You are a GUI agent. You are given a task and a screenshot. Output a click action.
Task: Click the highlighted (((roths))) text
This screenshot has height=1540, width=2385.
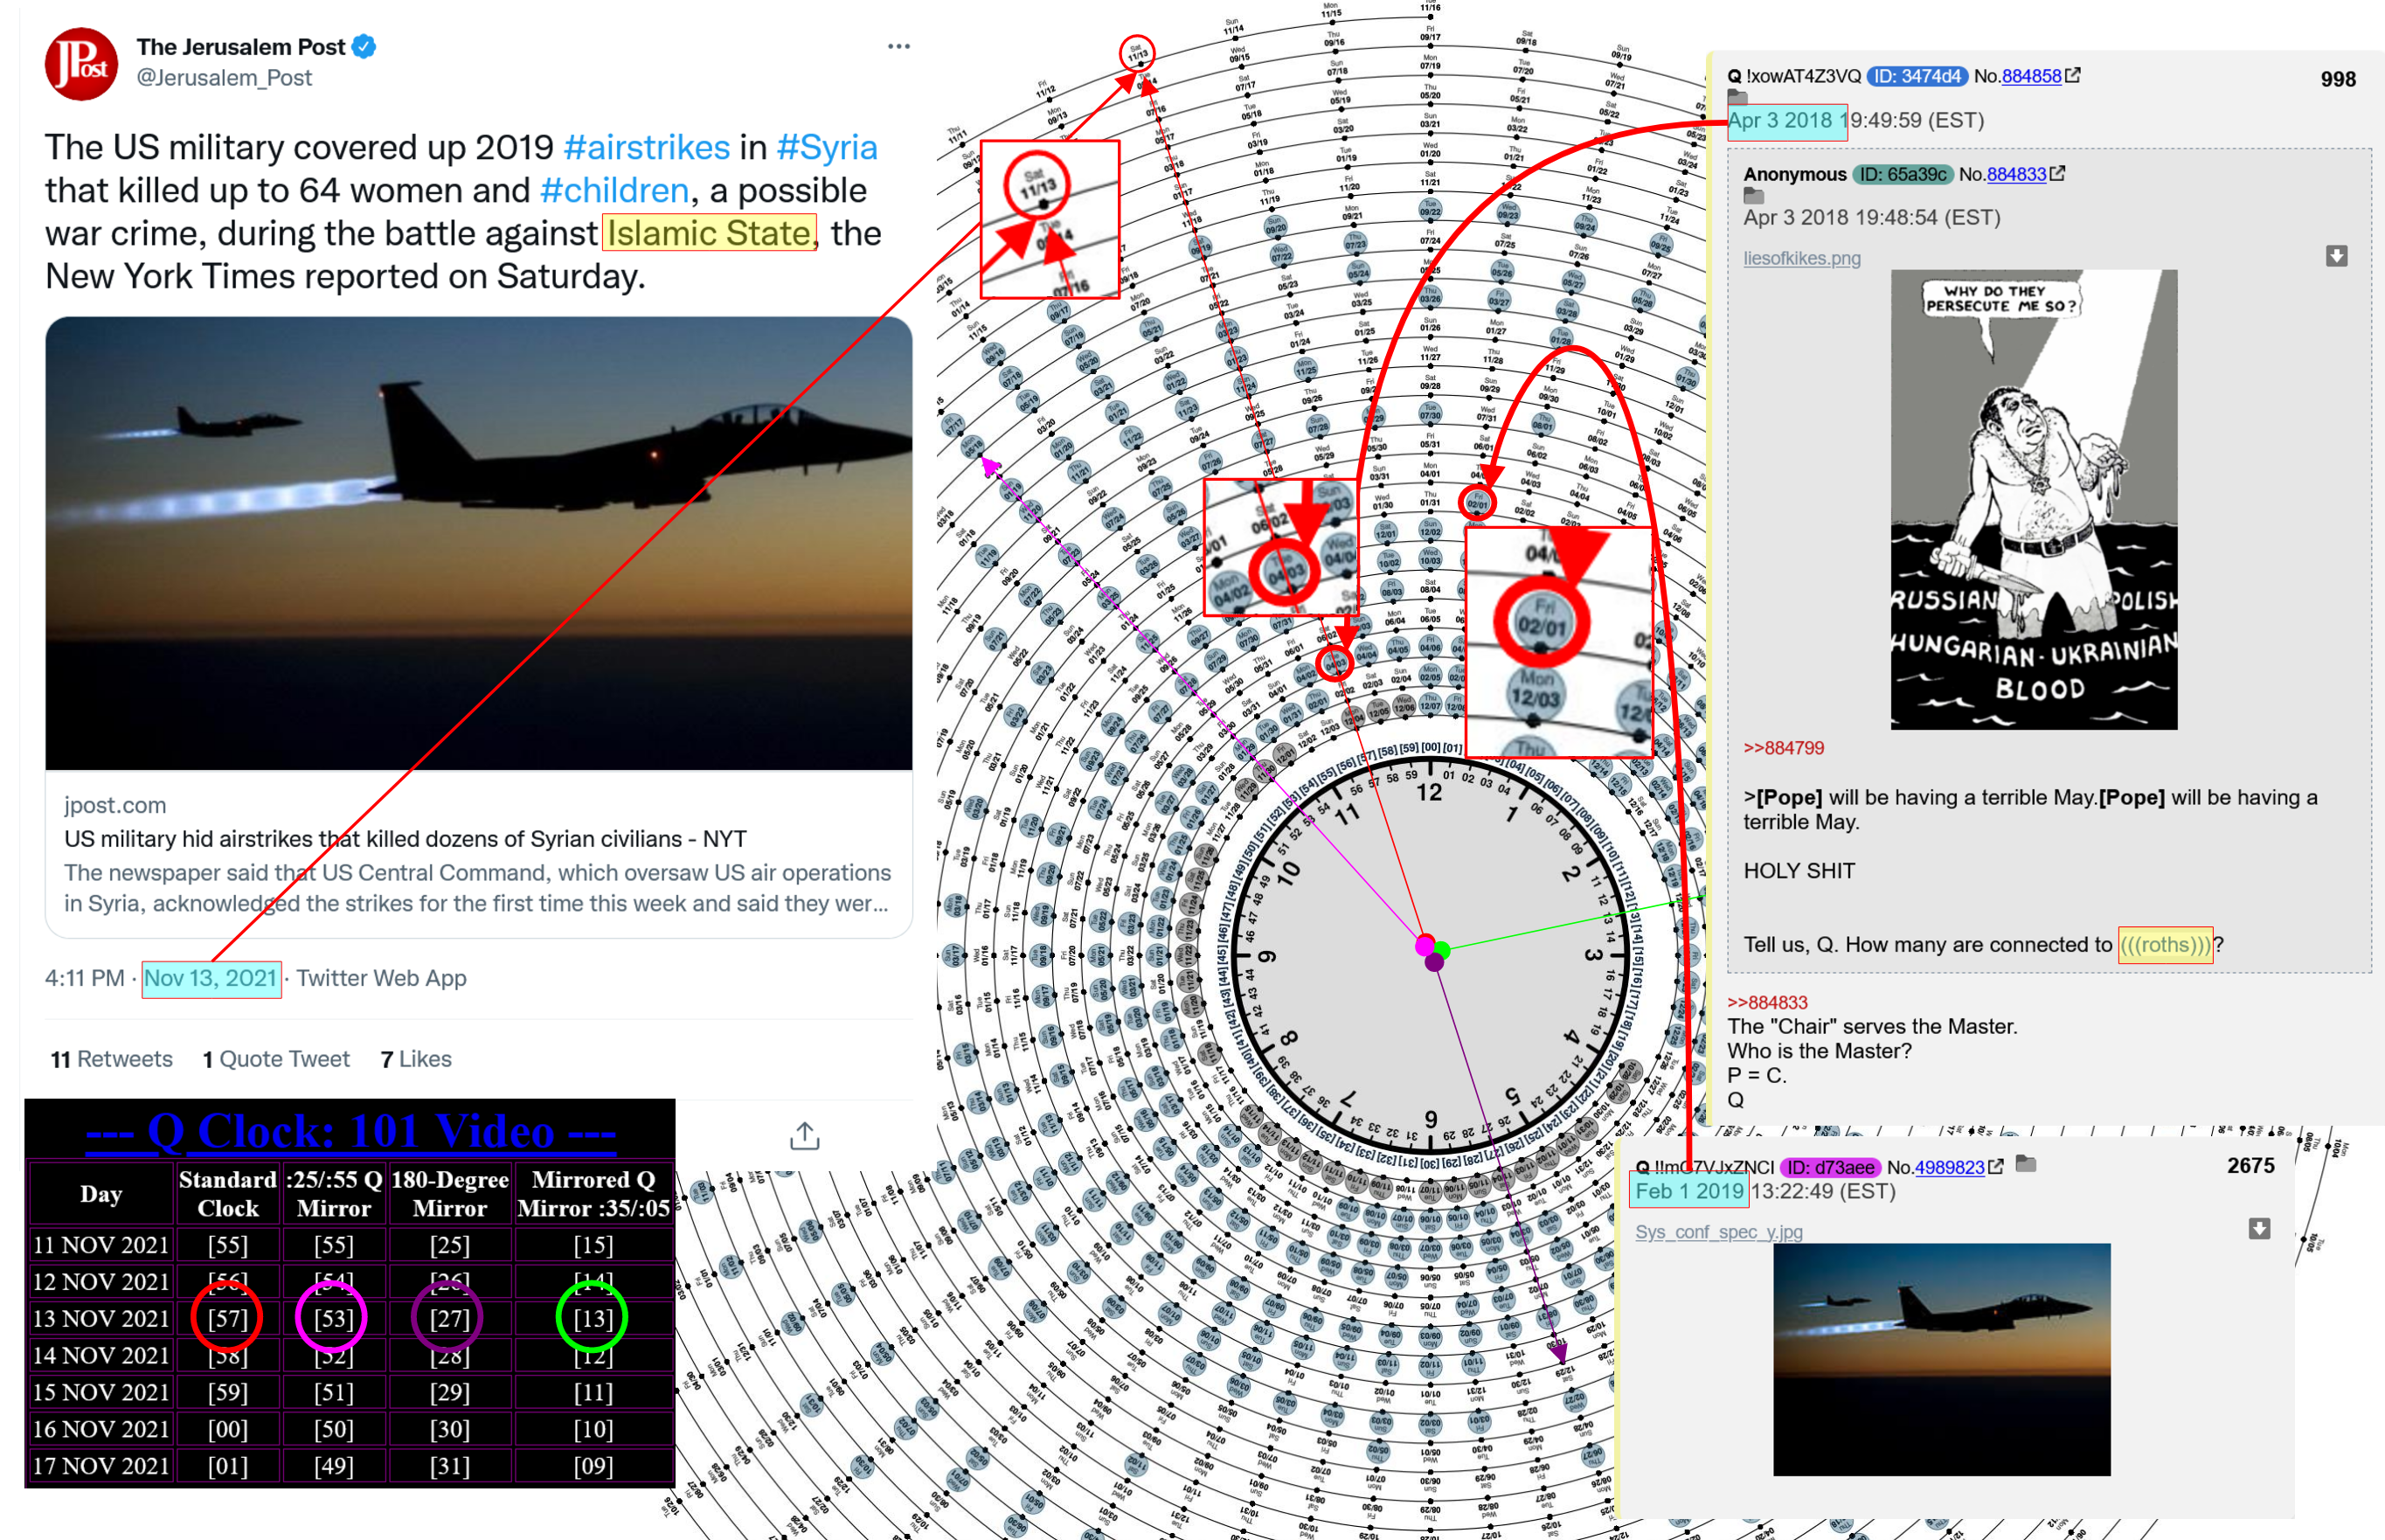coord(2165,944)
